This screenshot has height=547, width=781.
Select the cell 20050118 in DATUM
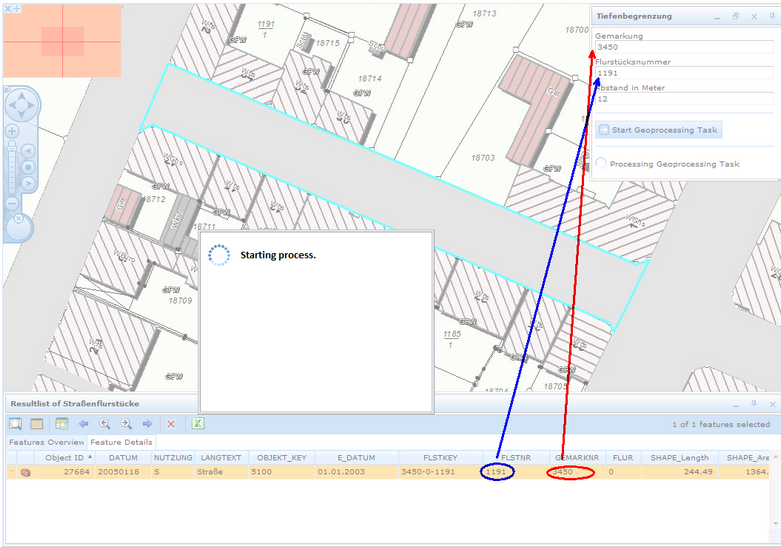(123, 472)
